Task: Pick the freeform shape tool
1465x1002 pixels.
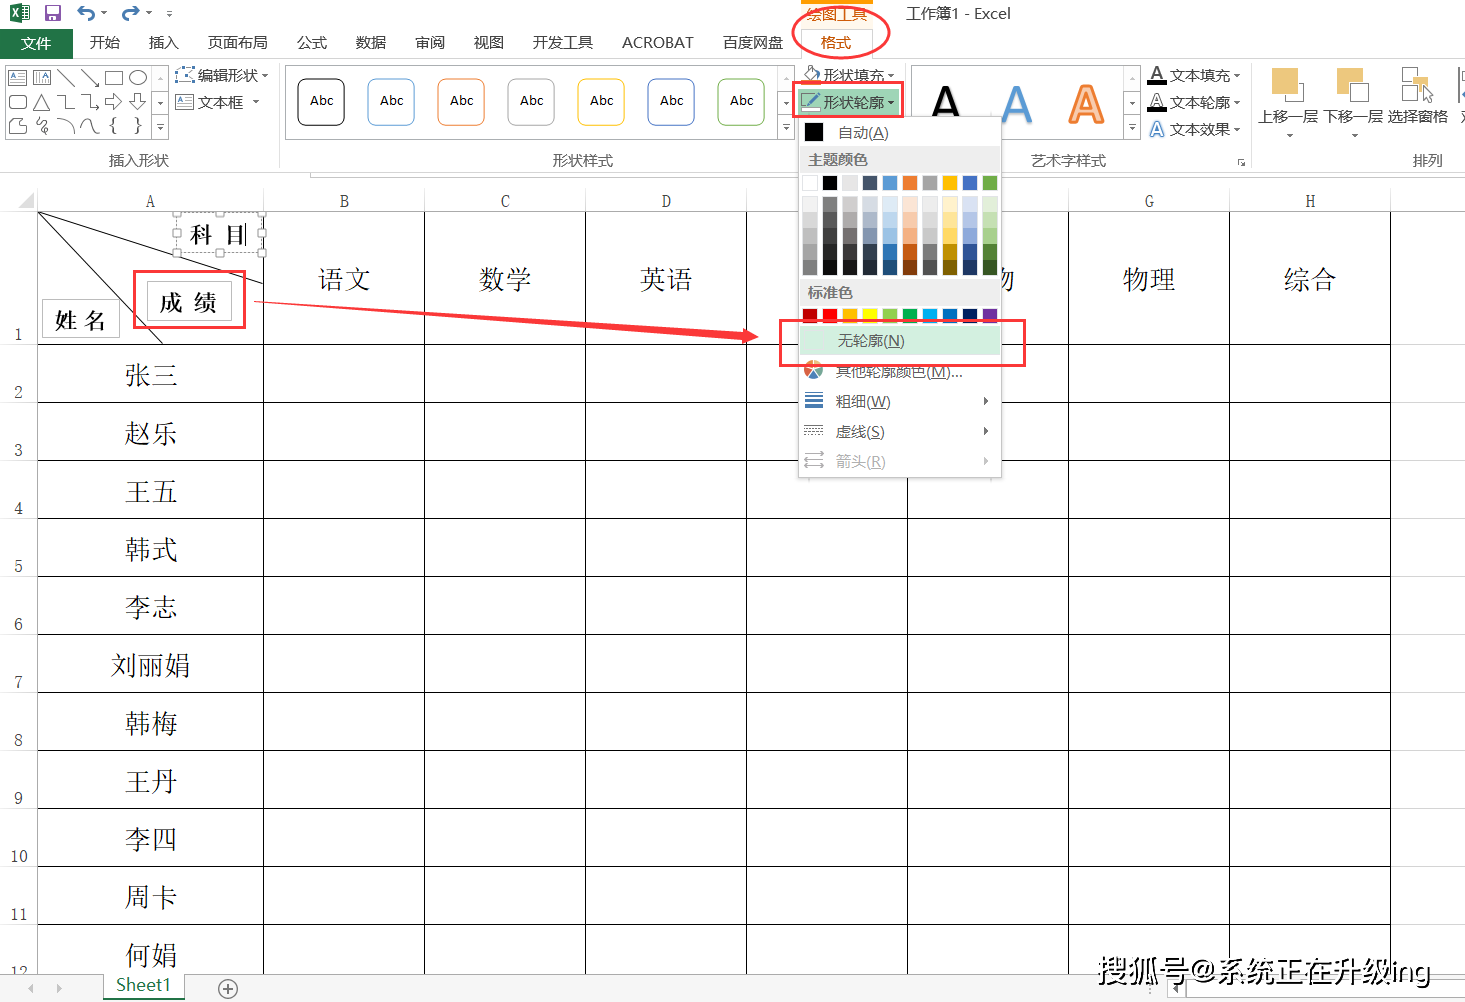Action: pos(17,126)
